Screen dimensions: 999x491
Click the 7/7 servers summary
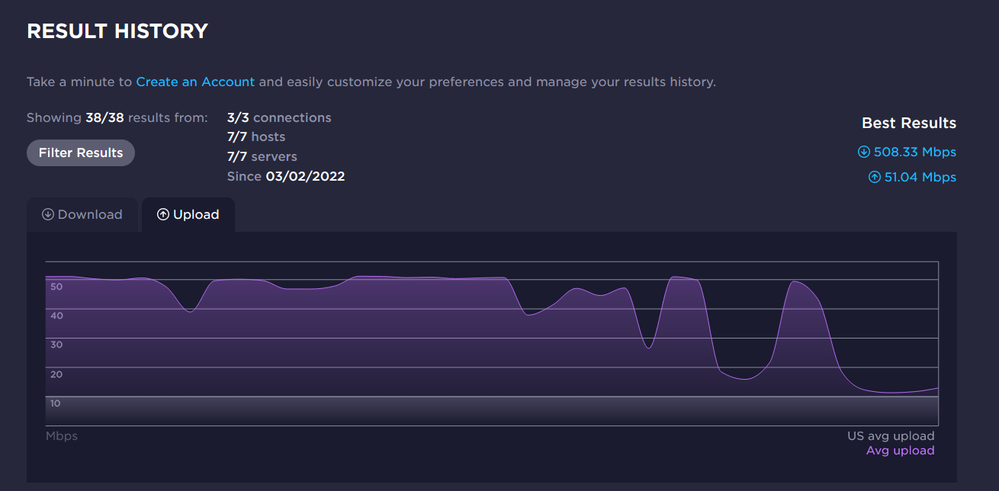click(262, 157)
